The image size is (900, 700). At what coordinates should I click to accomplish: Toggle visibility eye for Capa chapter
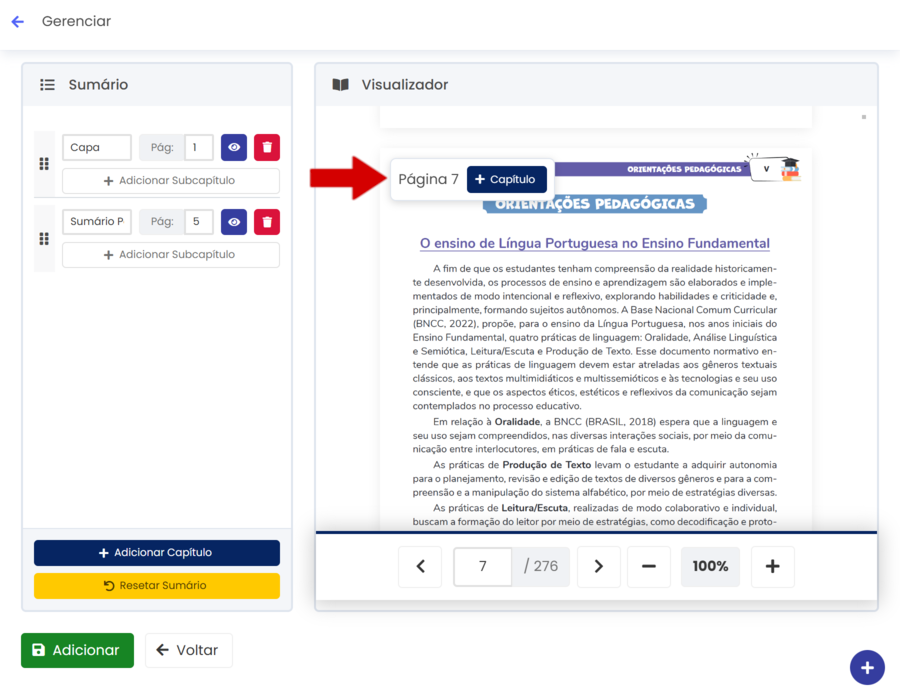233,148
